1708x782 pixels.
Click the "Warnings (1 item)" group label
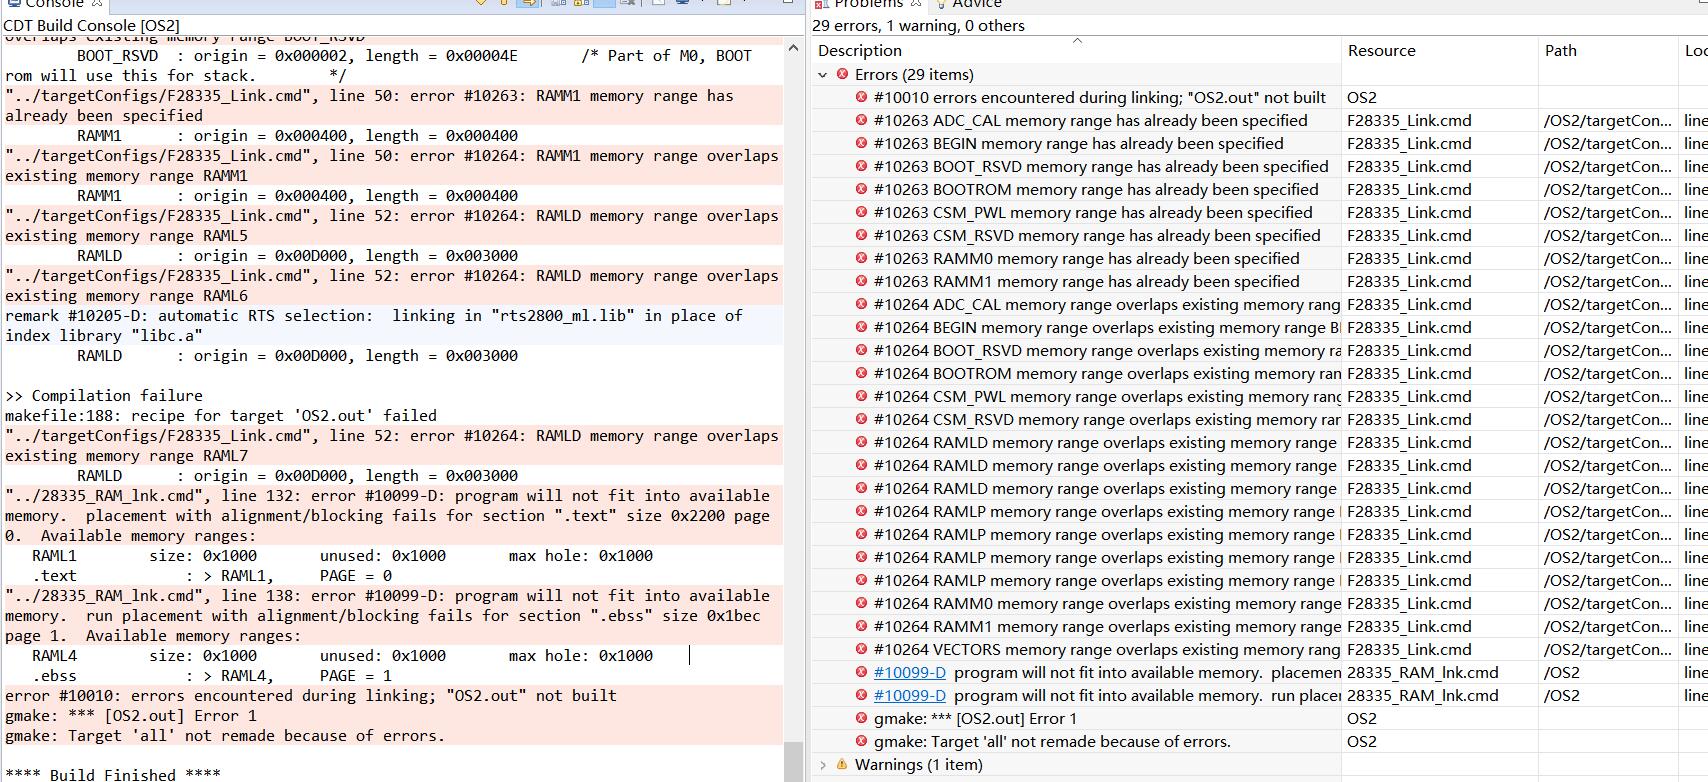click(918, 765)
